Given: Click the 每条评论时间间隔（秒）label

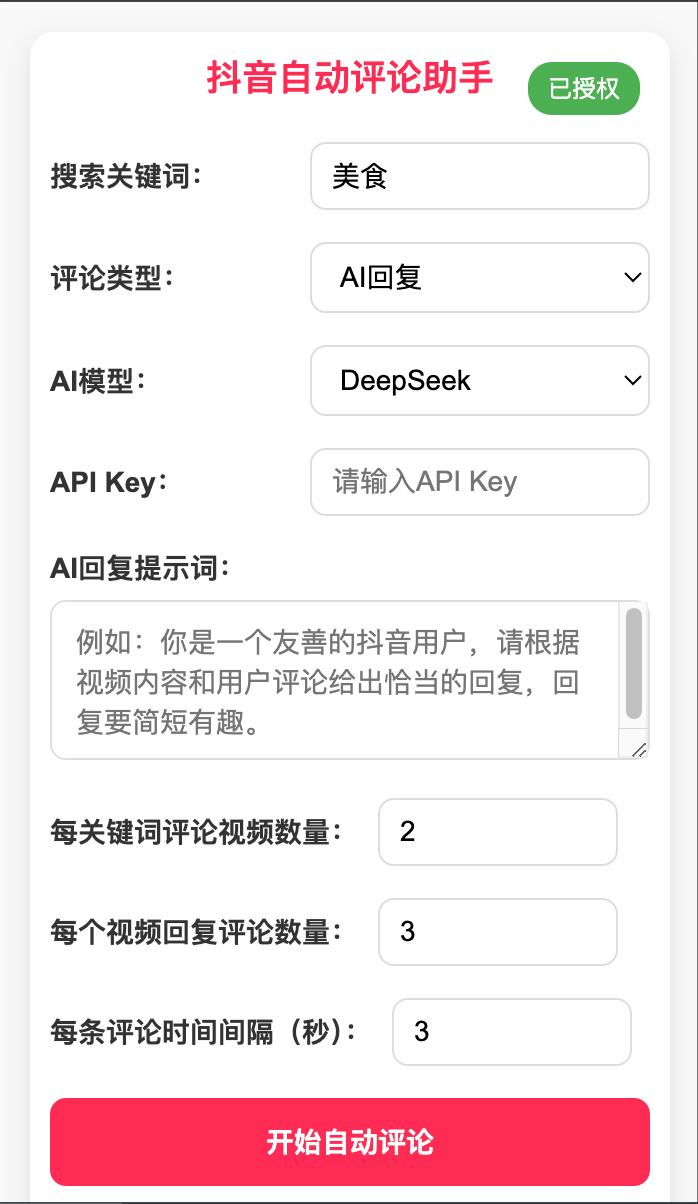Looking at the screenshot, I should click(x=204, y=1033).
